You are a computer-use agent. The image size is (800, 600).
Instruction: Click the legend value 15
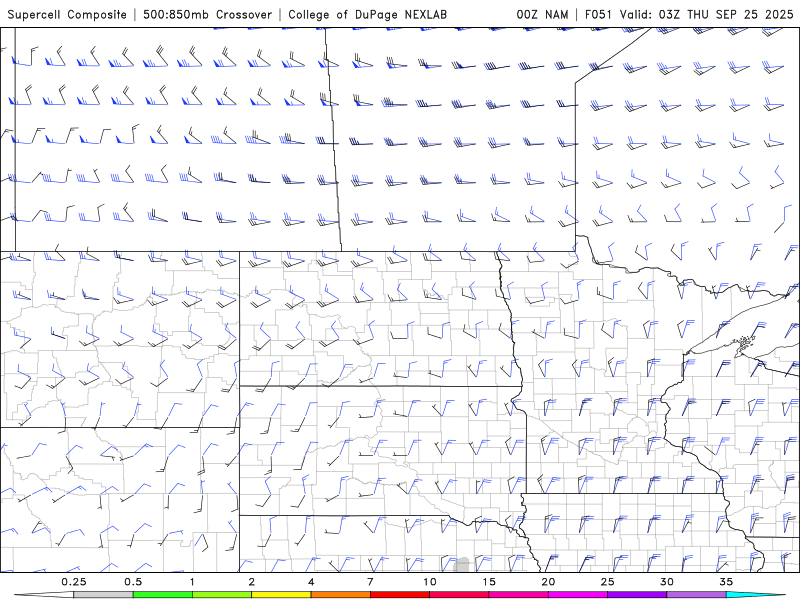tap(489, 582)
